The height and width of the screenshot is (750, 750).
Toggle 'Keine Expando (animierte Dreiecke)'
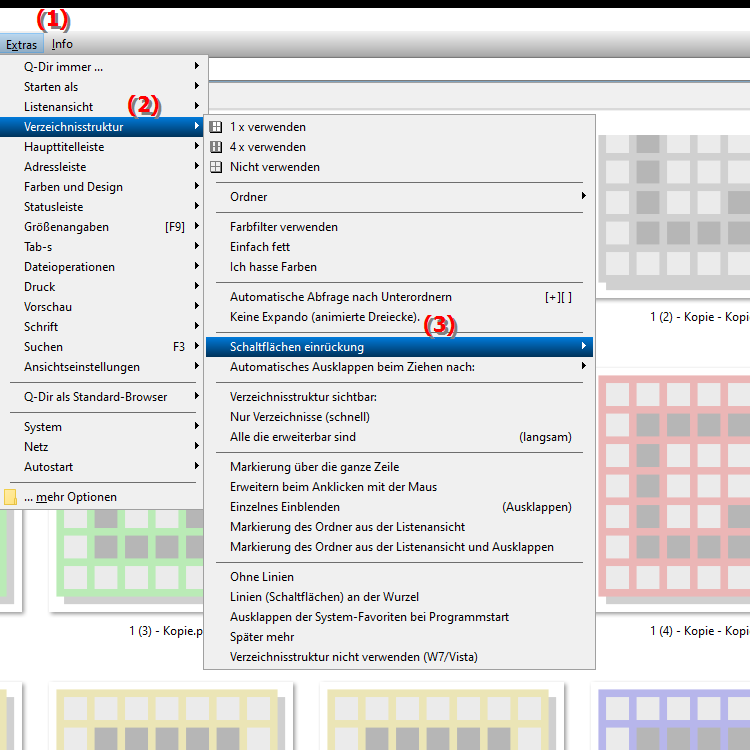pyautogui.click(x=399, y=317)
